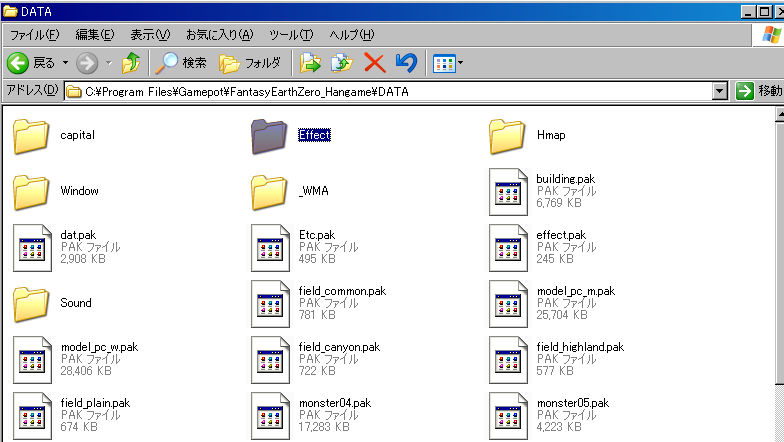Screen dimensions: 784x442
Task: Go up one folder level
Action: pos(131,63)
